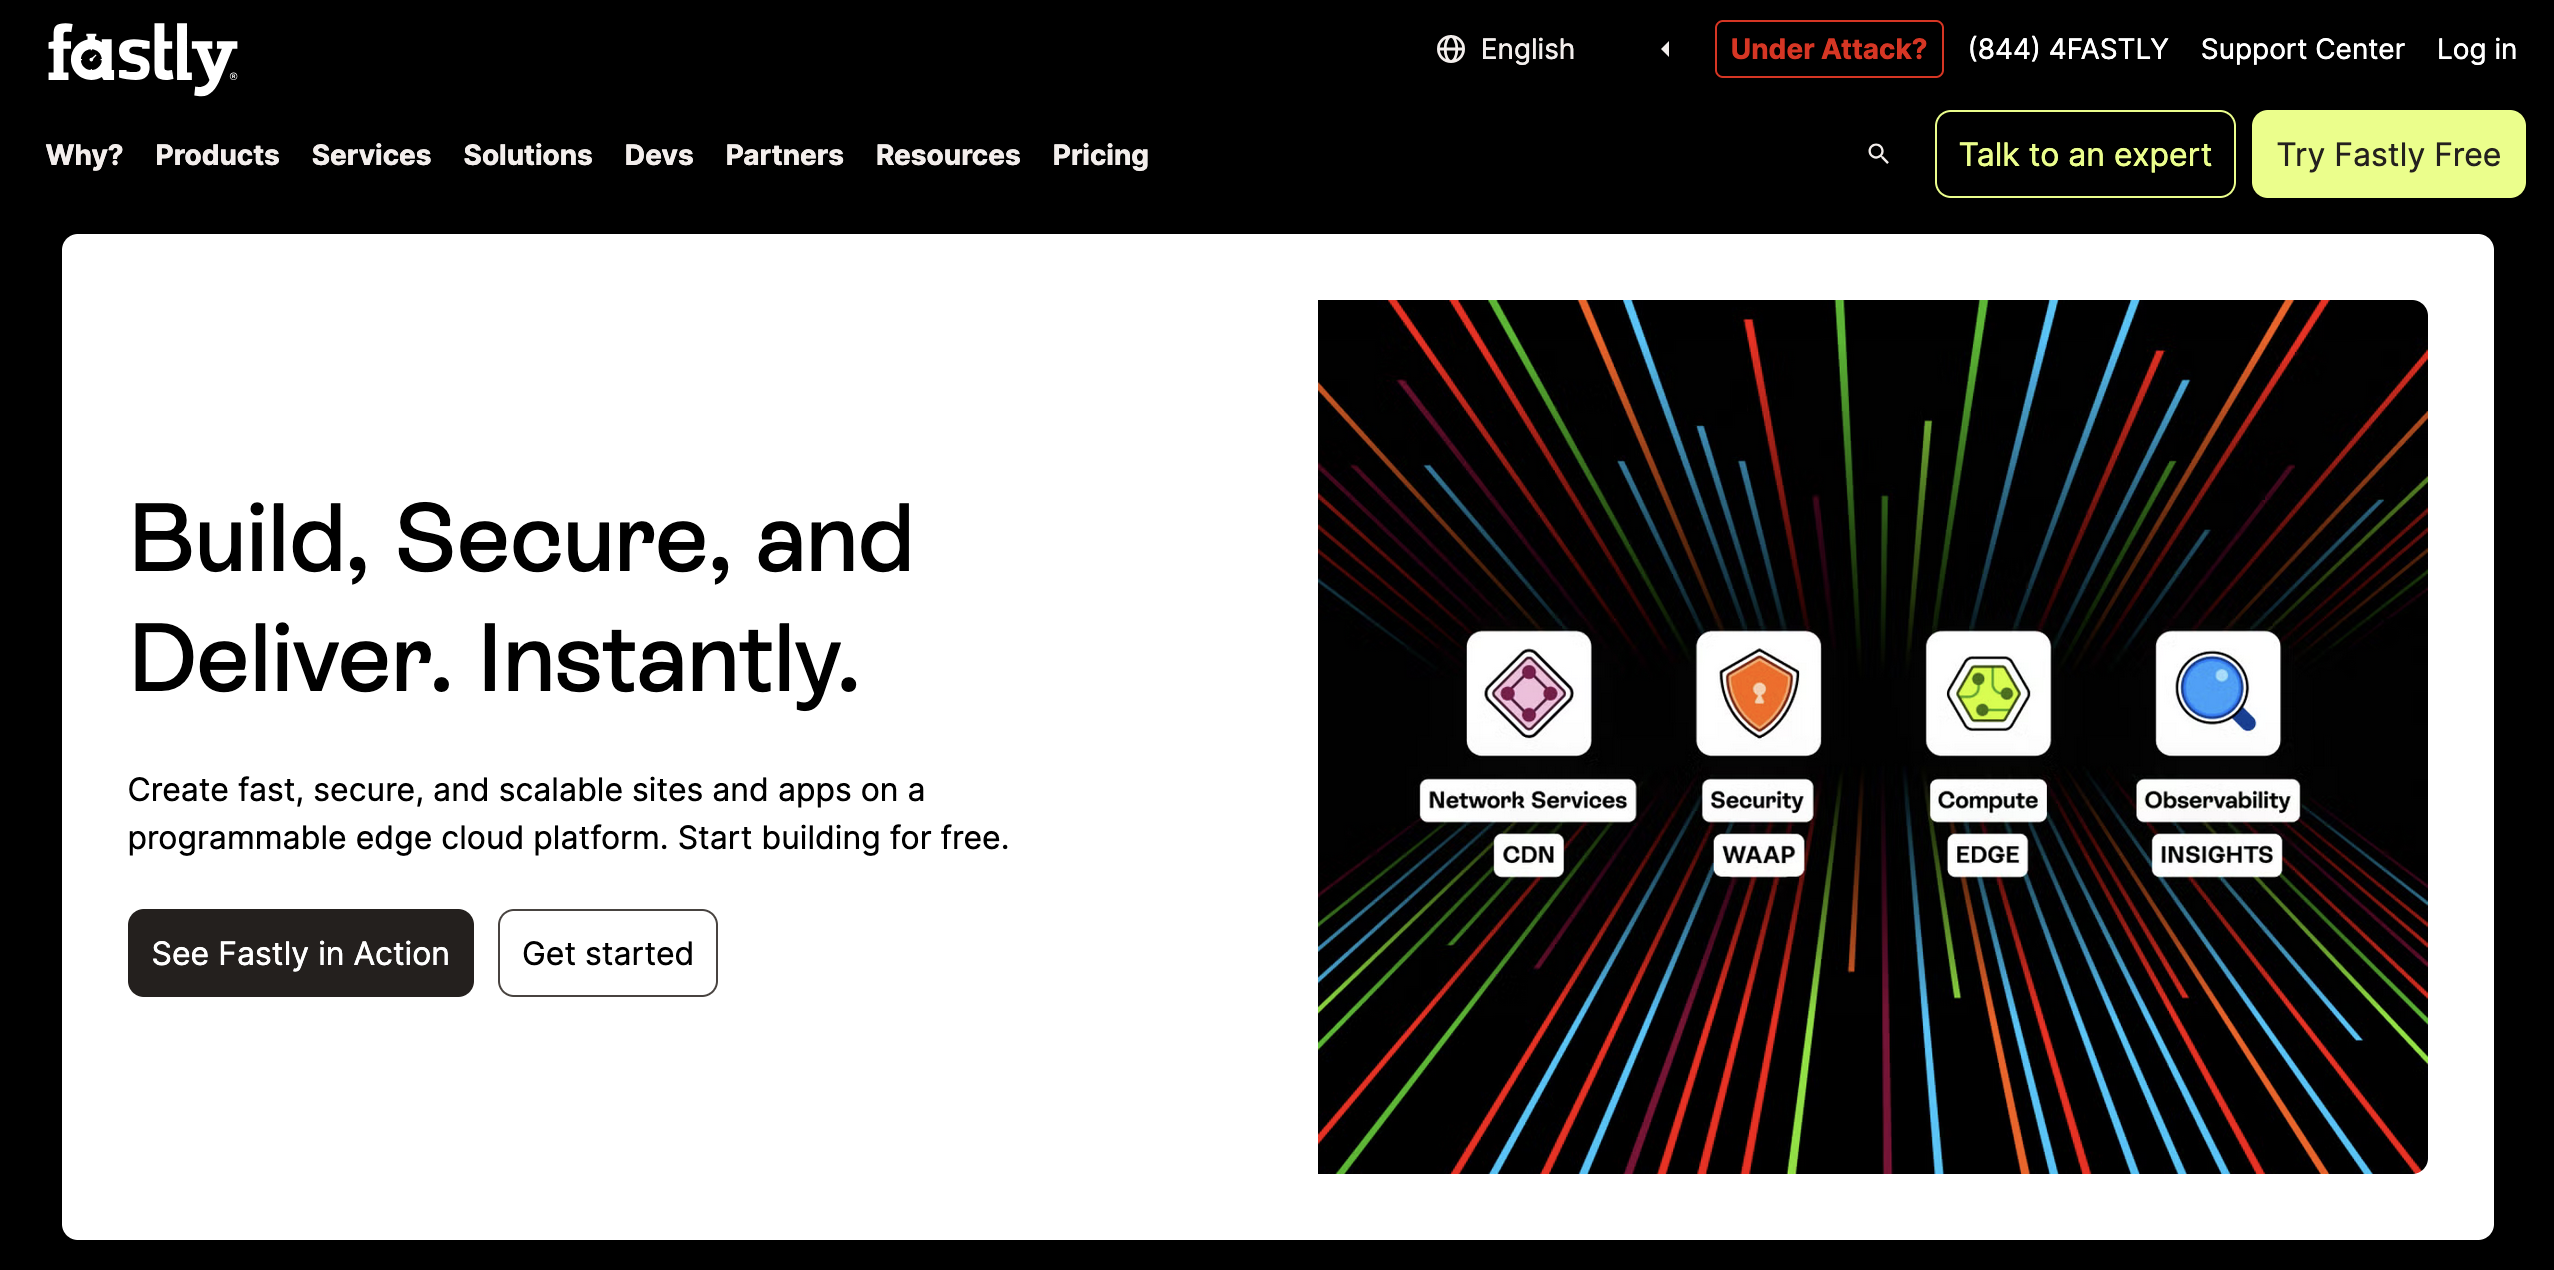Click See Fastly in Action button
The image size is (2554, 1270).
(x=300, y=953)
